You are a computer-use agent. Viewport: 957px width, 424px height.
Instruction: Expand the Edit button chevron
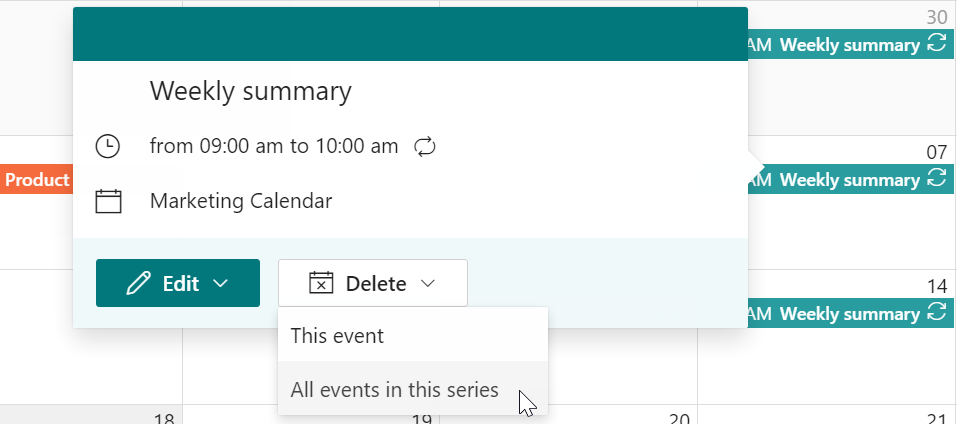(x=220, y=284)
